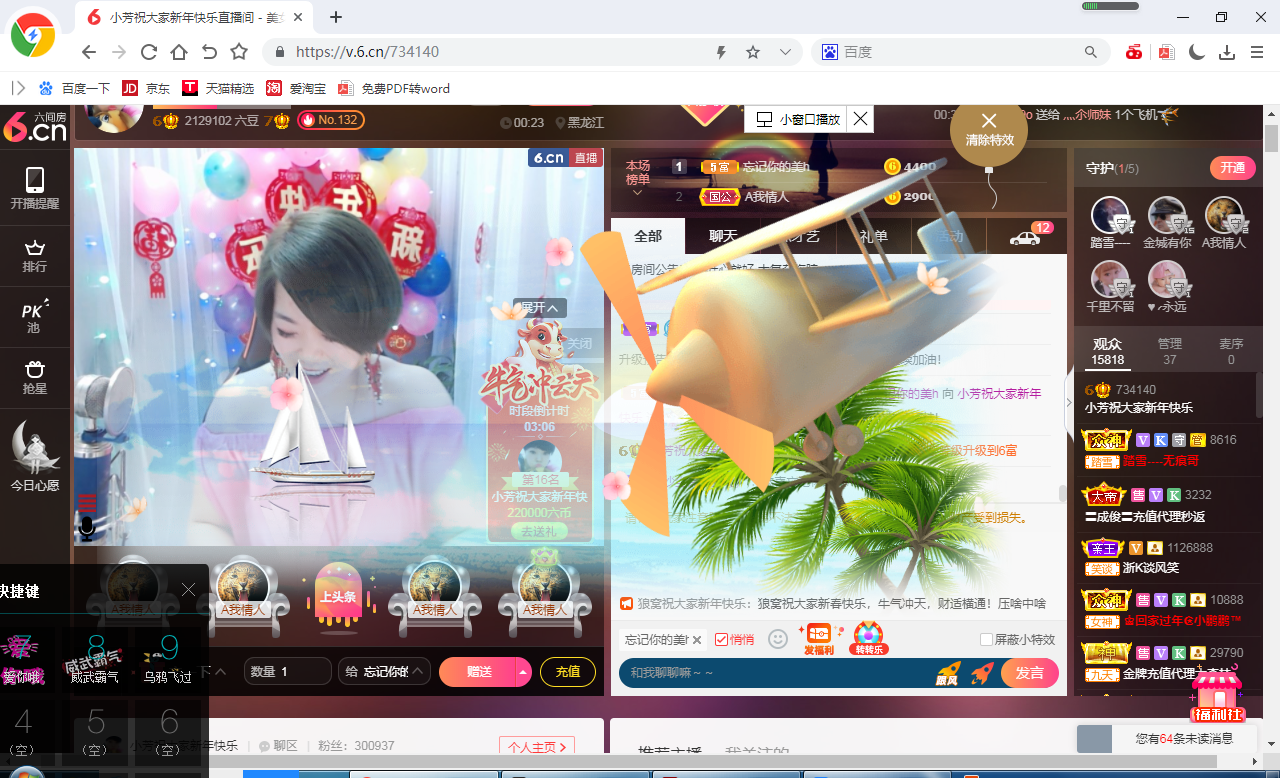The width and height of the screenshot is (1280, 778).
Task: Expand bookmarks bar sidebar arrow
Action: click(x=18, y=88)
